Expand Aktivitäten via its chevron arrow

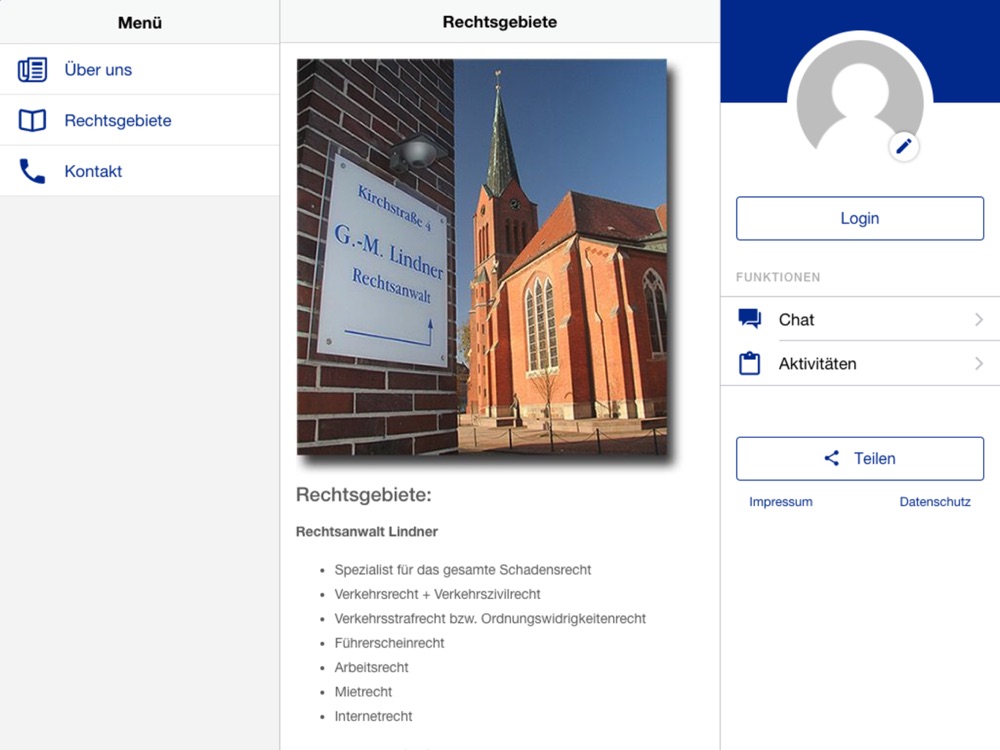pyautogui.click(x=979, y=364)
